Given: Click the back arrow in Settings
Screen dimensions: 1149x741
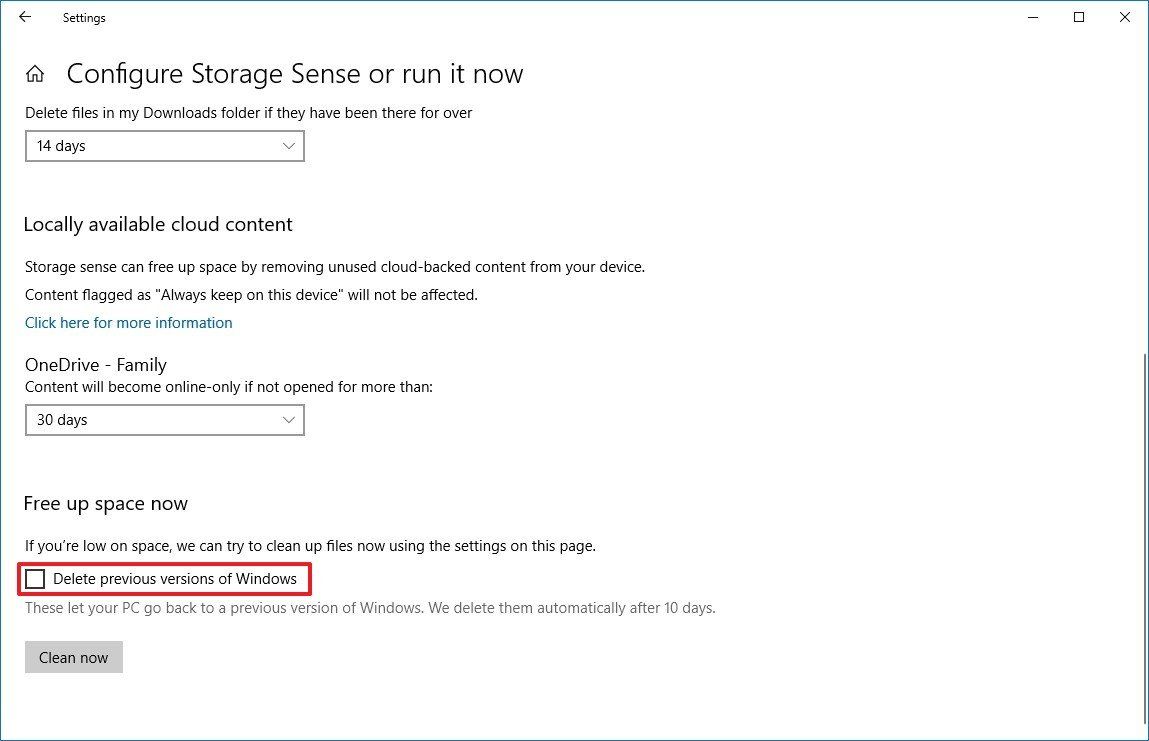Looking at the screenshot, I should [x=25, y=17].
